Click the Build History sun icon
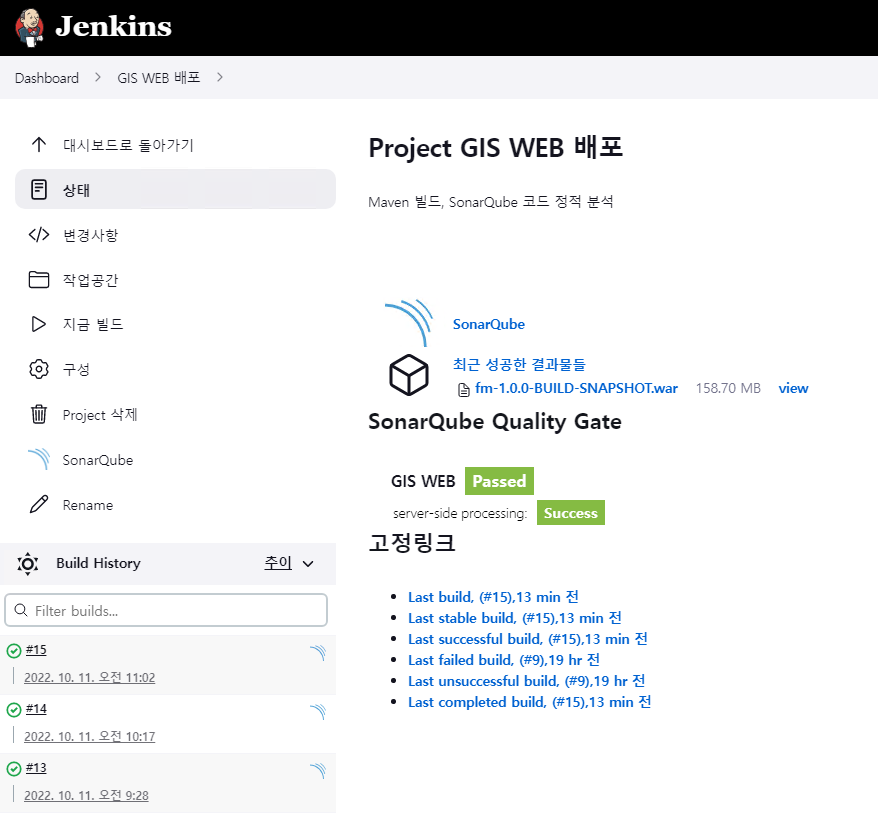 pyautogui.click(x=27, y=564)
